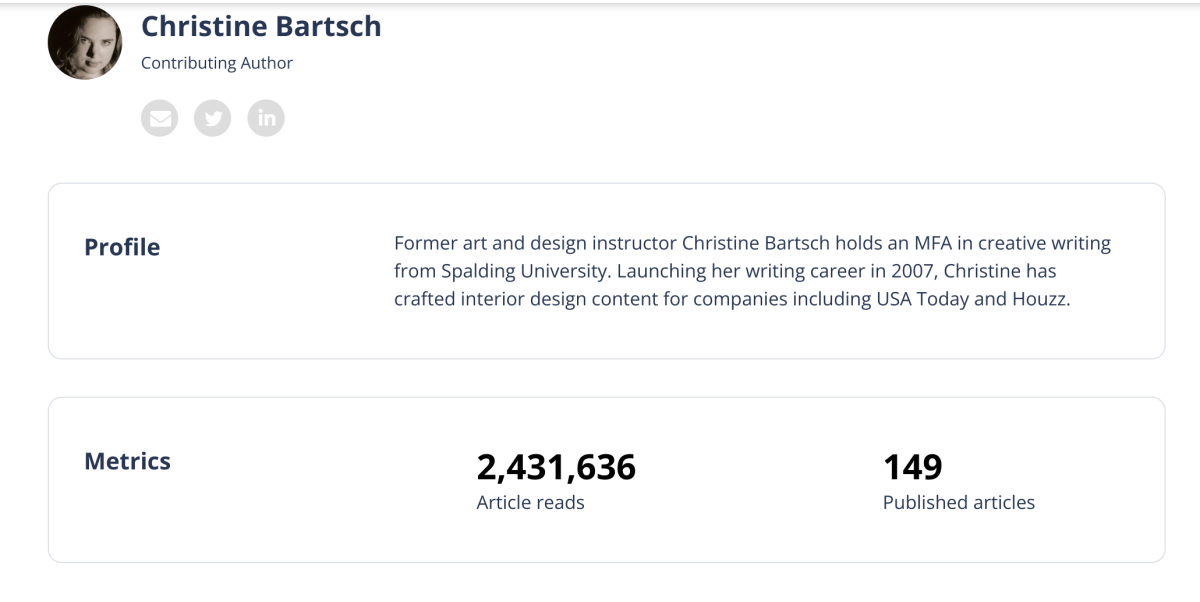Click the email envelope icon
This screenshot has height=602, width=1200.
[159, 118]
